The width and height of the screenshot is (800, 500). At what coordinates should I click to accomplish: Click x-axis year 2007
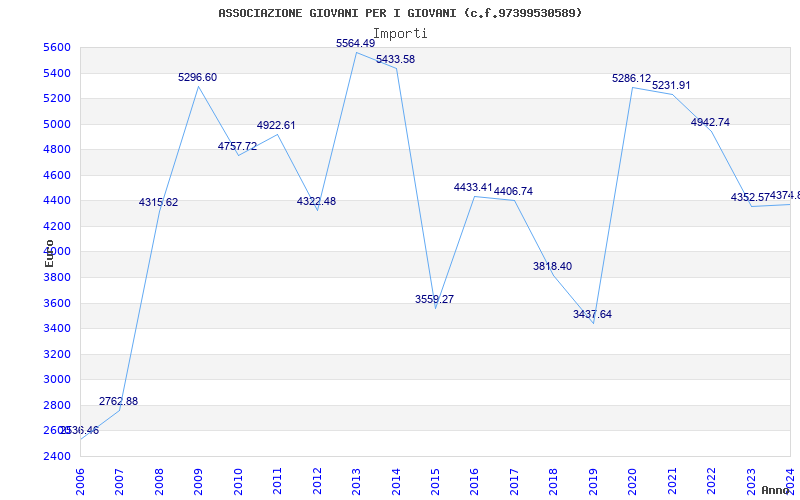tap(119, 482)
